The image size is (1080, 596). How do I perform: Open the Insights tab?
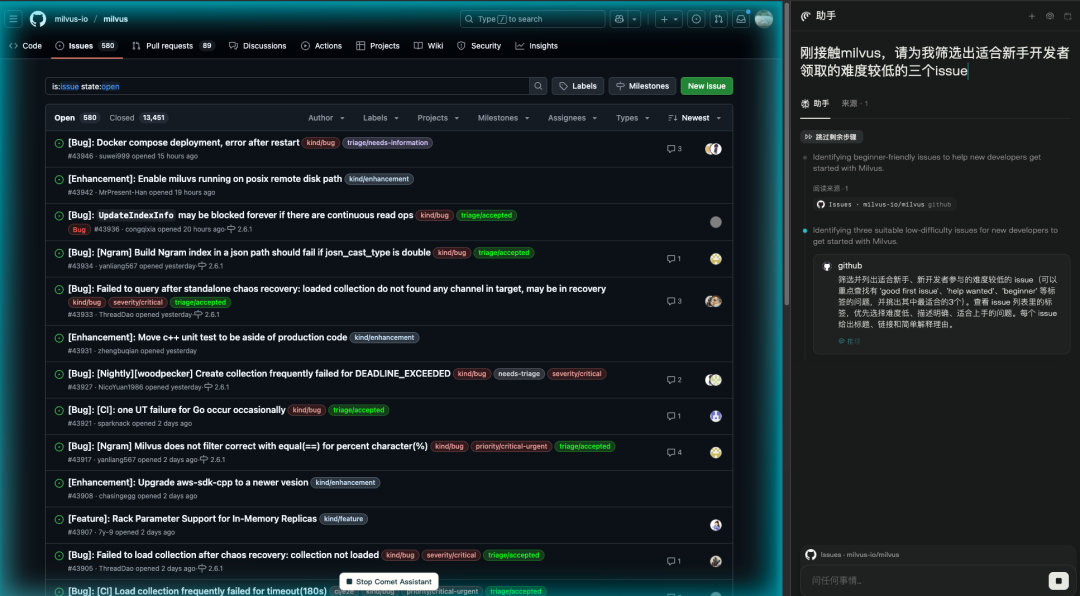coord(537,46)
